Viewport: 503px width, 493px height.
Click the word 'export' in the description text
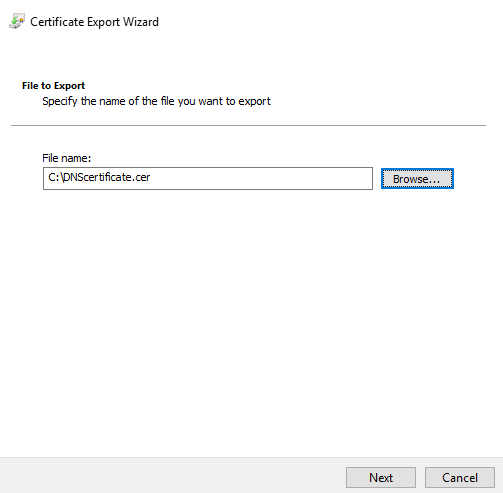point(254,101)
